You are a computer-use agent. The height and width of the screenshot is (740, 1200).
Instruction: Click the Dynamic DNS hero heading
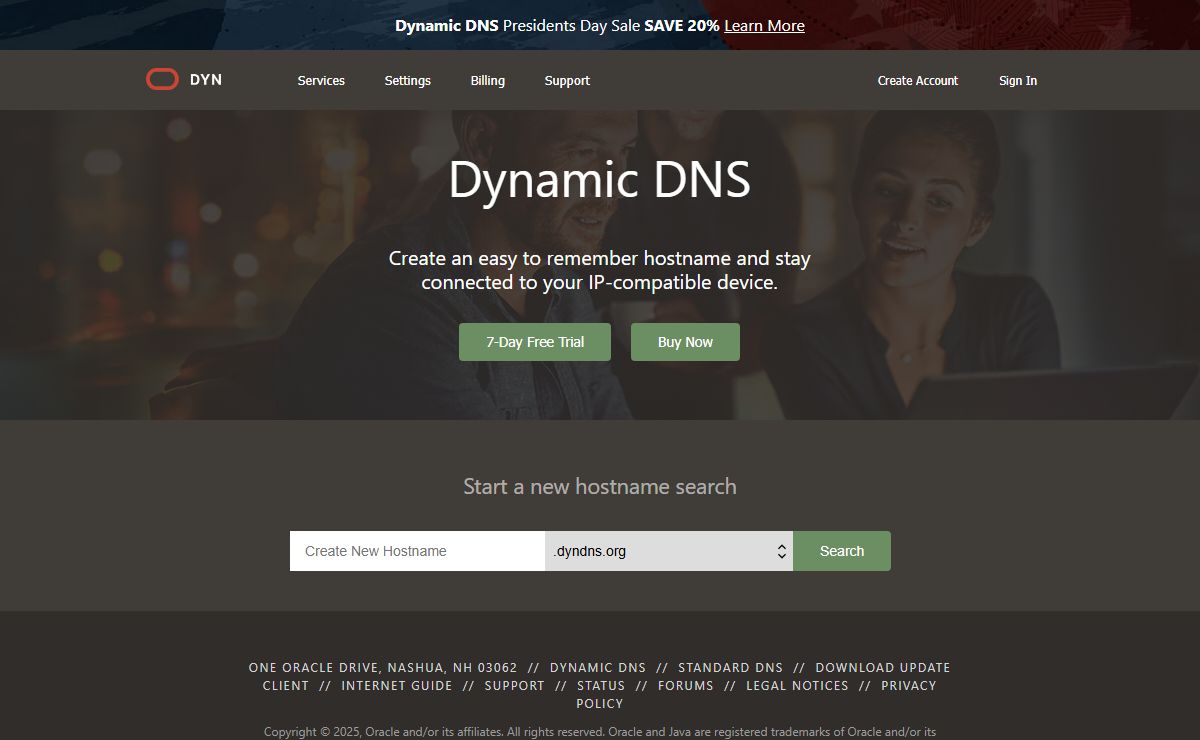point(600,180)
